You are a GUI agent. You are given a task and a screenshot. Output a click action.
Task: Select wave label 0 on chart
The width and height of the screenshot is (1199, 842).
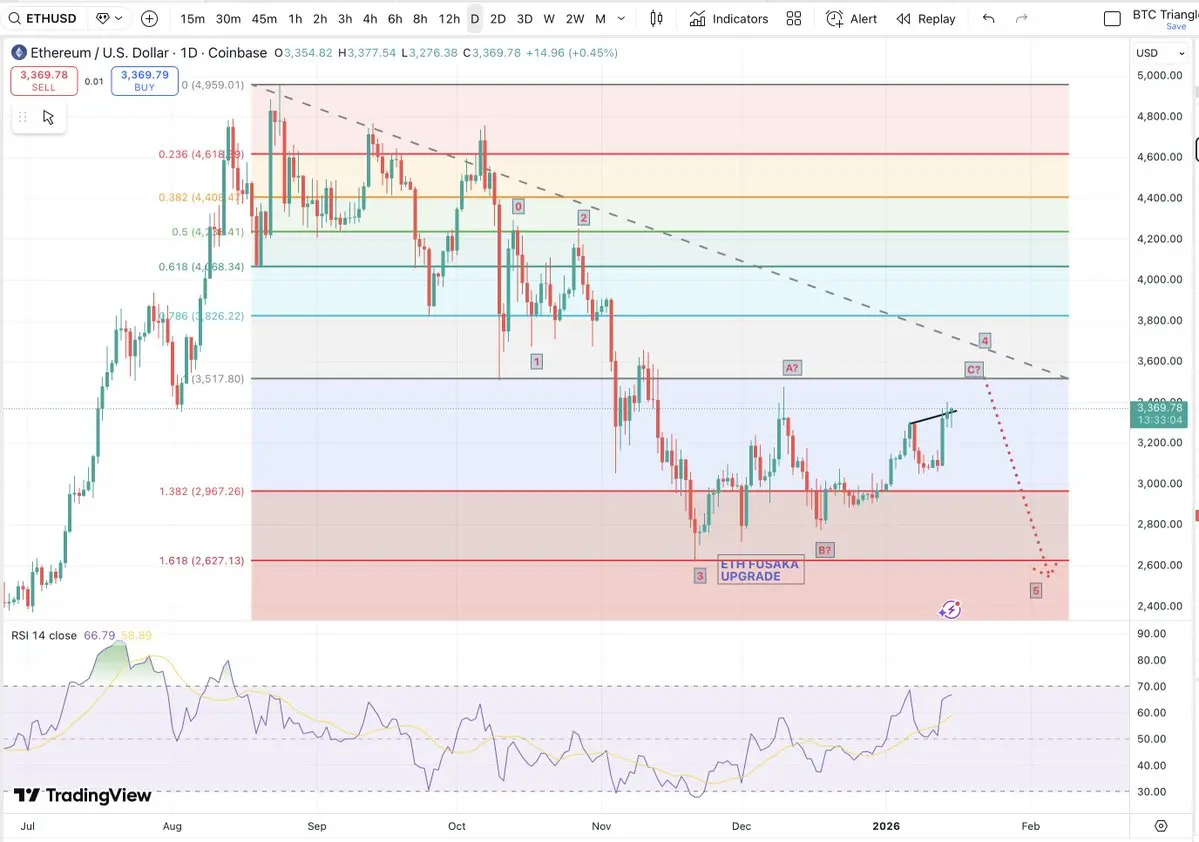[518, 206]
